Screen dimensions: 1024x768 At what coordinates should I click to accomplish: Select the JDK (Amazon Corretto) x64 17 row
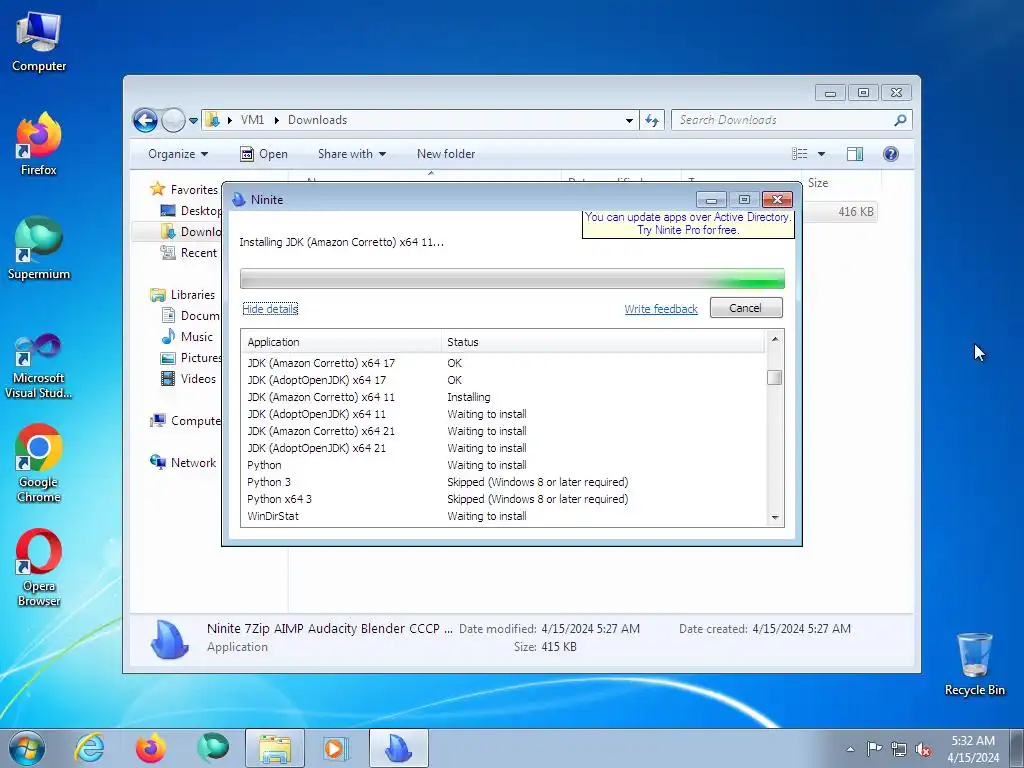click(503, 363)
